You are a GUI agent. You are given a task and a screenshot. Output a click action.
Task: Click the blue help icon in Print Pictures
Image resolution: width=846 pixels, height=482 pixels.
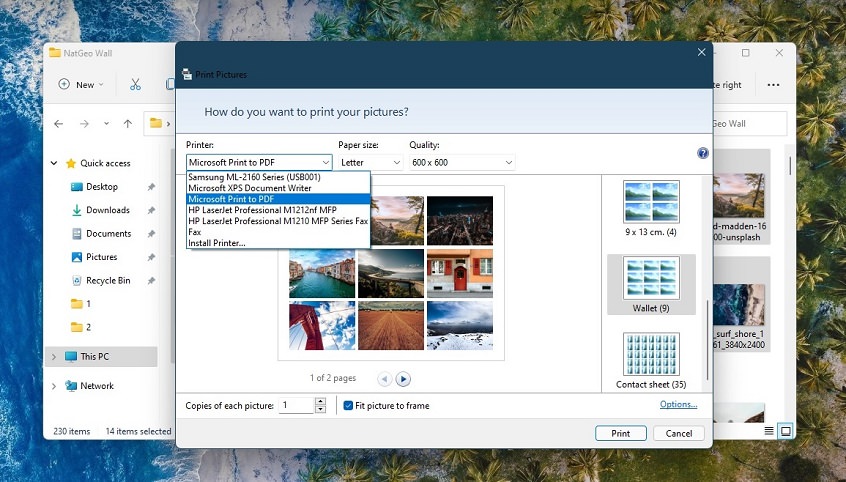click(x=702, y=153)
